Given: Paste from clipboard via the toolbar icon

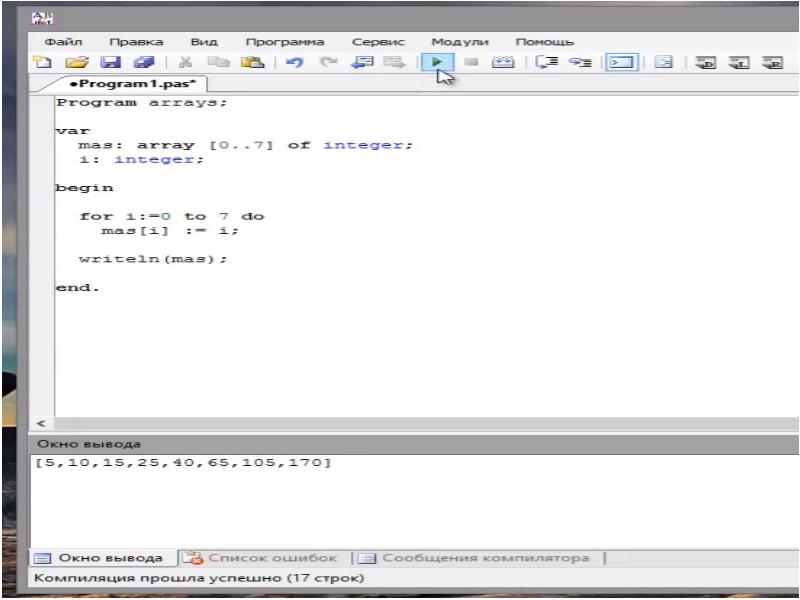Looking at the screenshot, I should point(253,62).
